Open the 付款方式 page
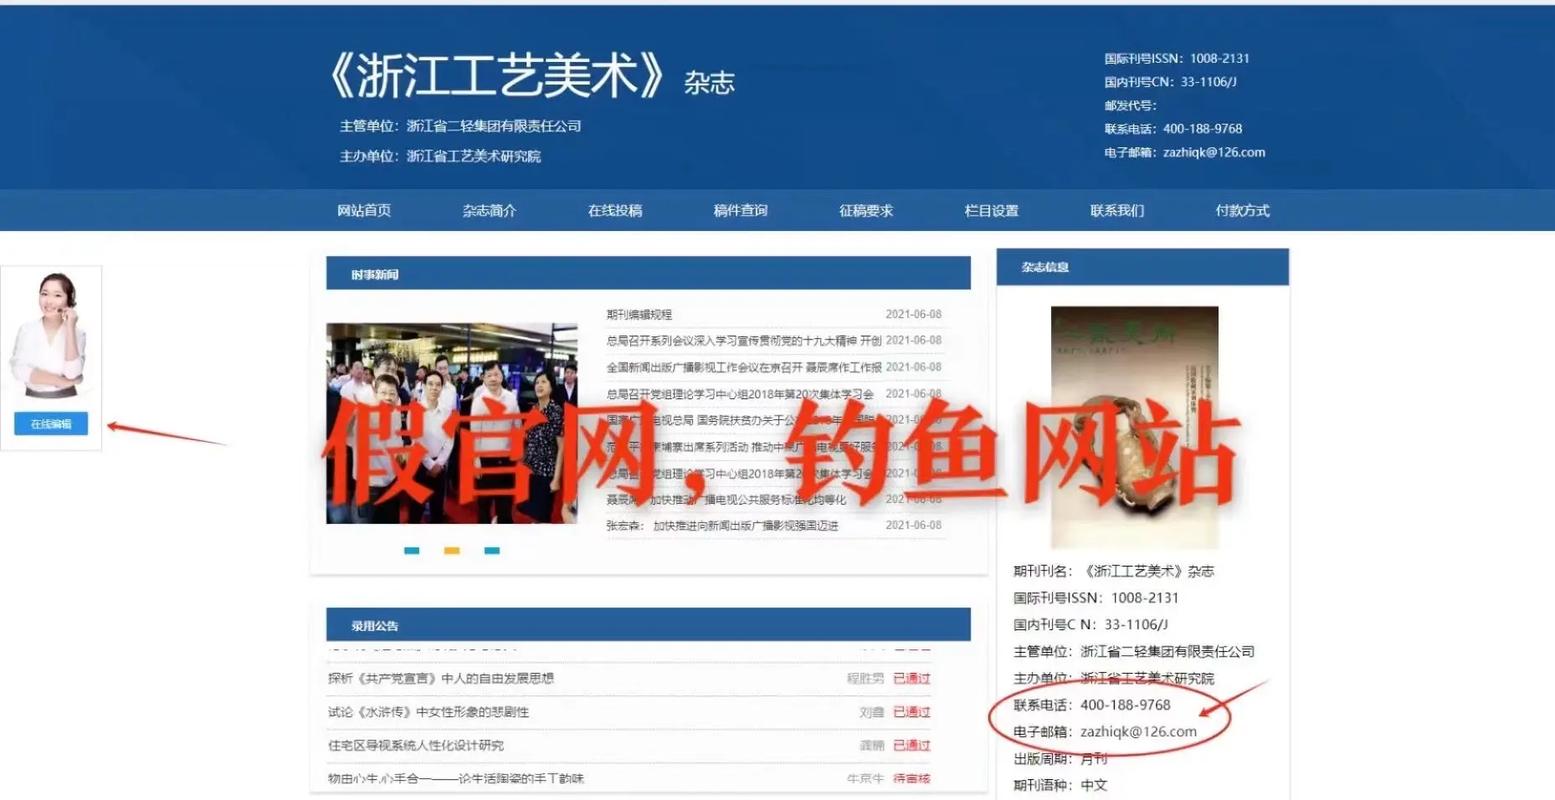 [1242, 210]
